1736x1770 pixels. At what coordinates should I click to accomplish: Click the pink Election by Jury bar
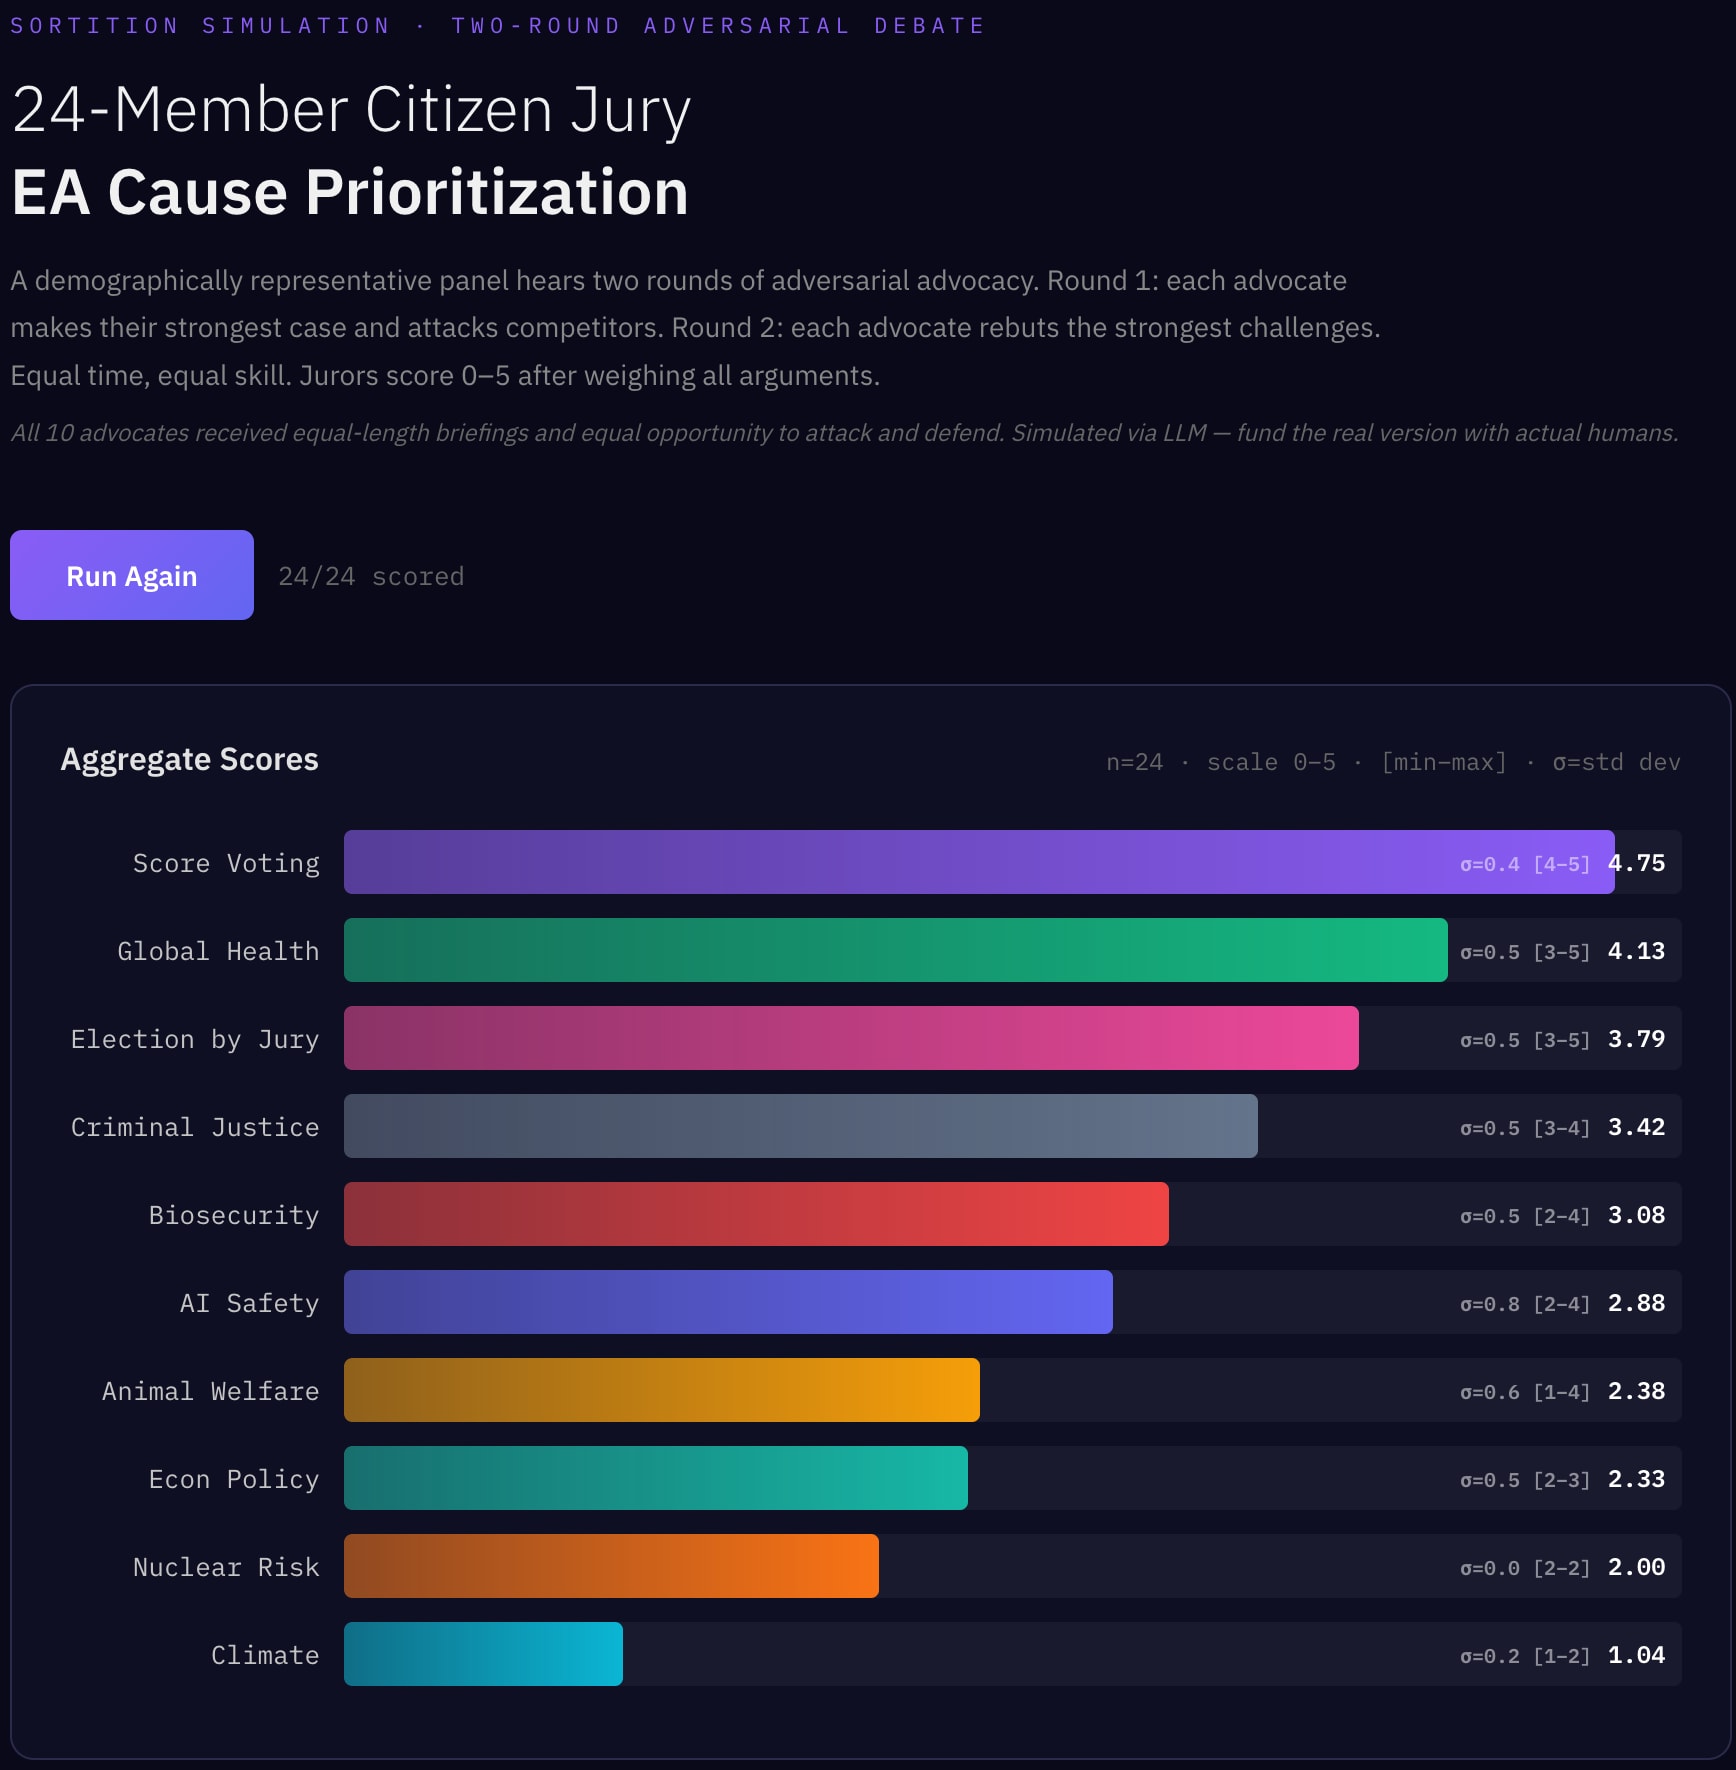(x=851, y=1038)
